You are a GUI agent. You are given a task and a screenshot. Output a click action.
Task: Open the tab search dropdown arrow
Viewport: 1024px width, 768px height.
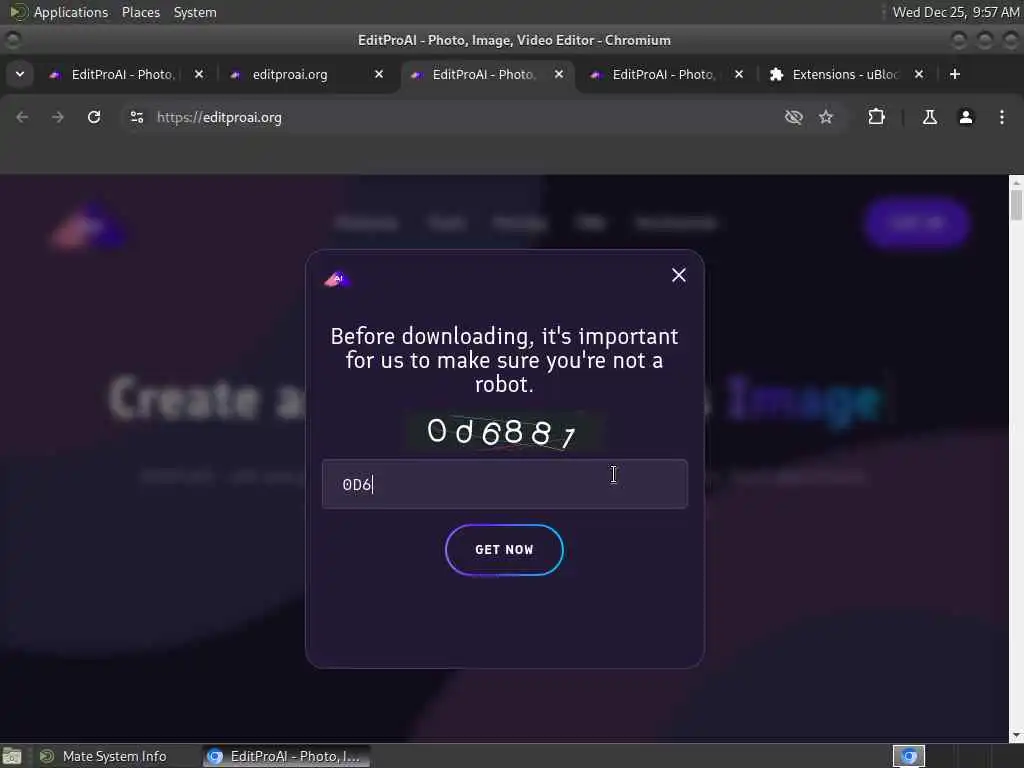click(20, 74)
